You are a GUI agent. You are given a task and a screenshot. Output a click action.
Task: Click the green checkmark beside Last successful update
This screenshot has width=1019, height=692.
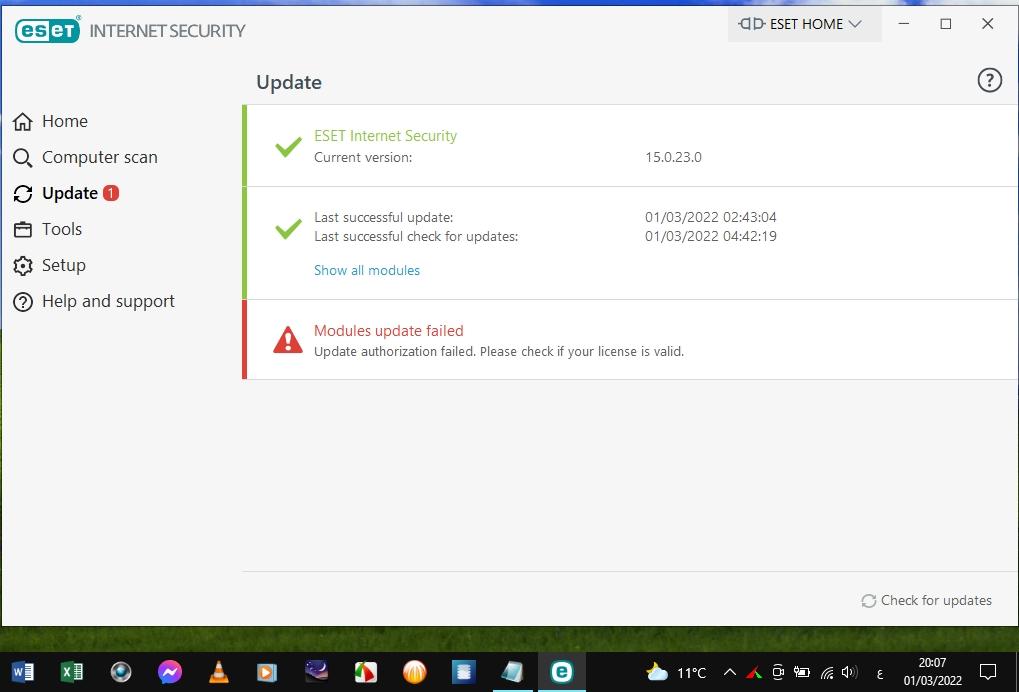[x=288, y=227]
